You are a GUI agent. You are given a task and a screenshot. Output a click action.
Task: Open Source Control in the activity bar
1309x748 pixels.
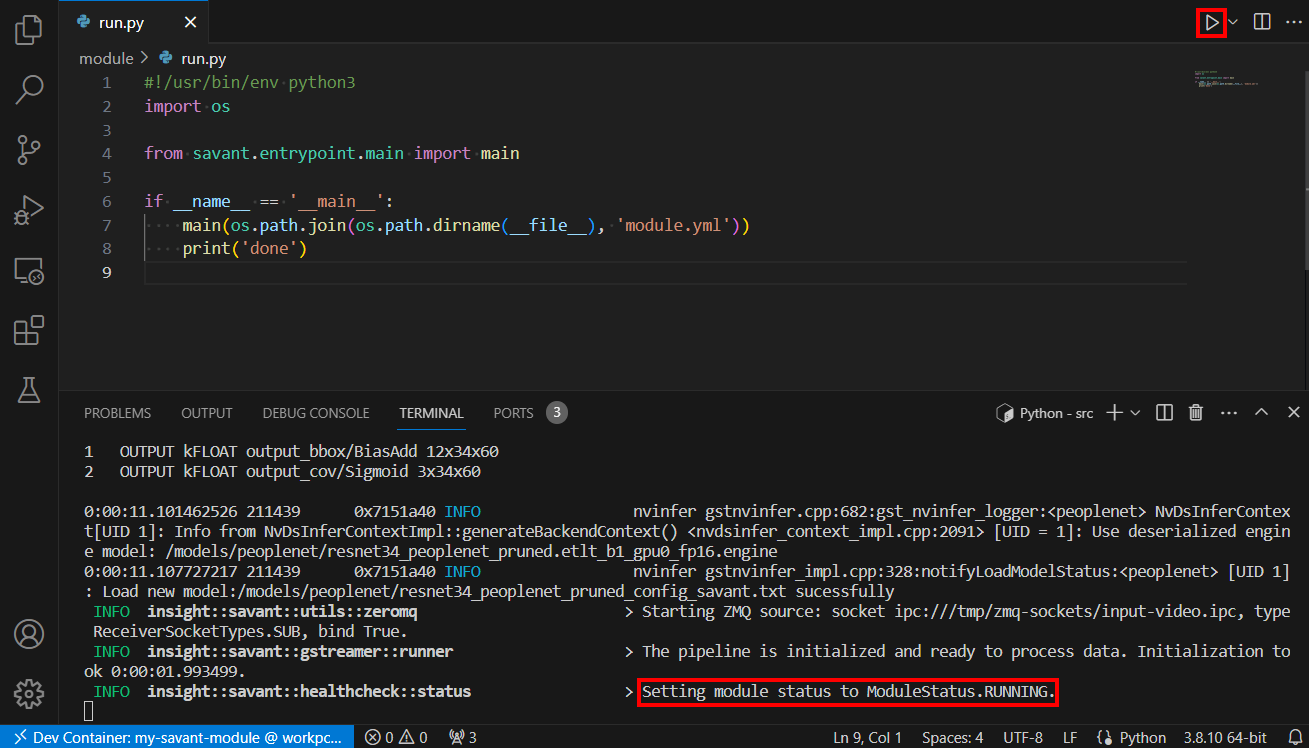coord(28,150)
